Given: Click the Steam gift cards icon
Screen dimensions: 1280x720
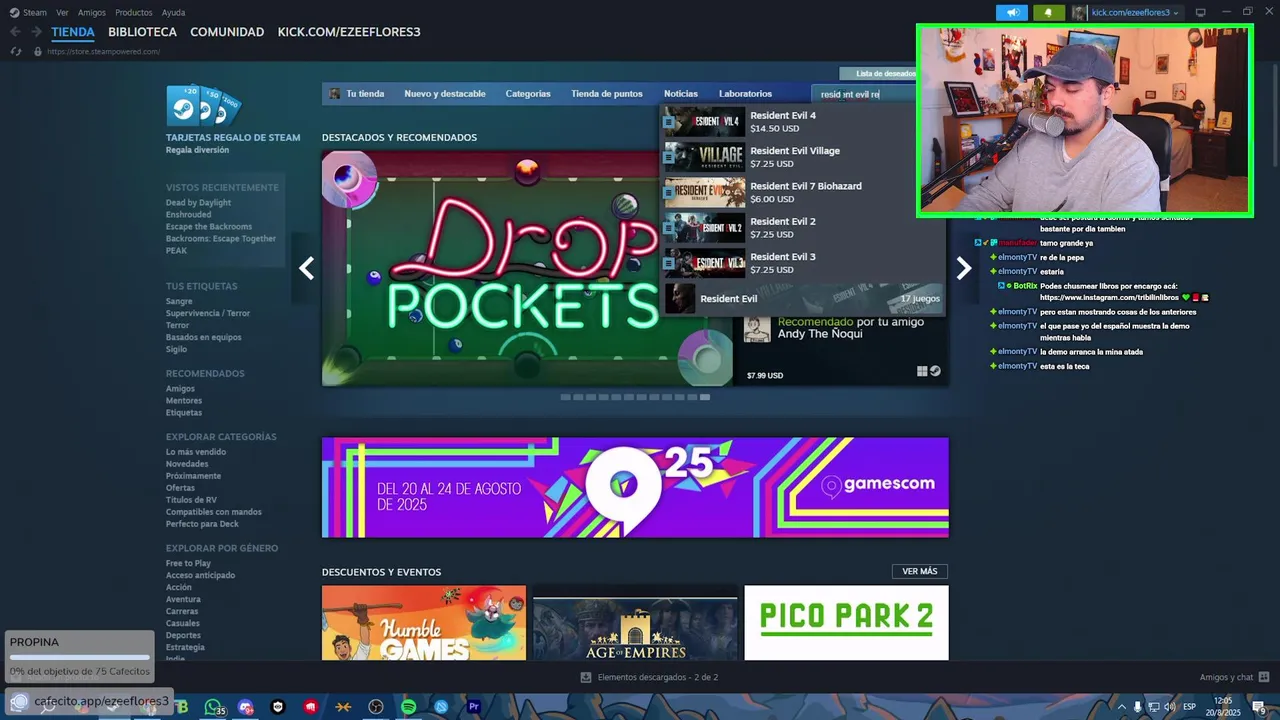Looking at the screenshot, I should pyautogui.click(x=204, y=106).
